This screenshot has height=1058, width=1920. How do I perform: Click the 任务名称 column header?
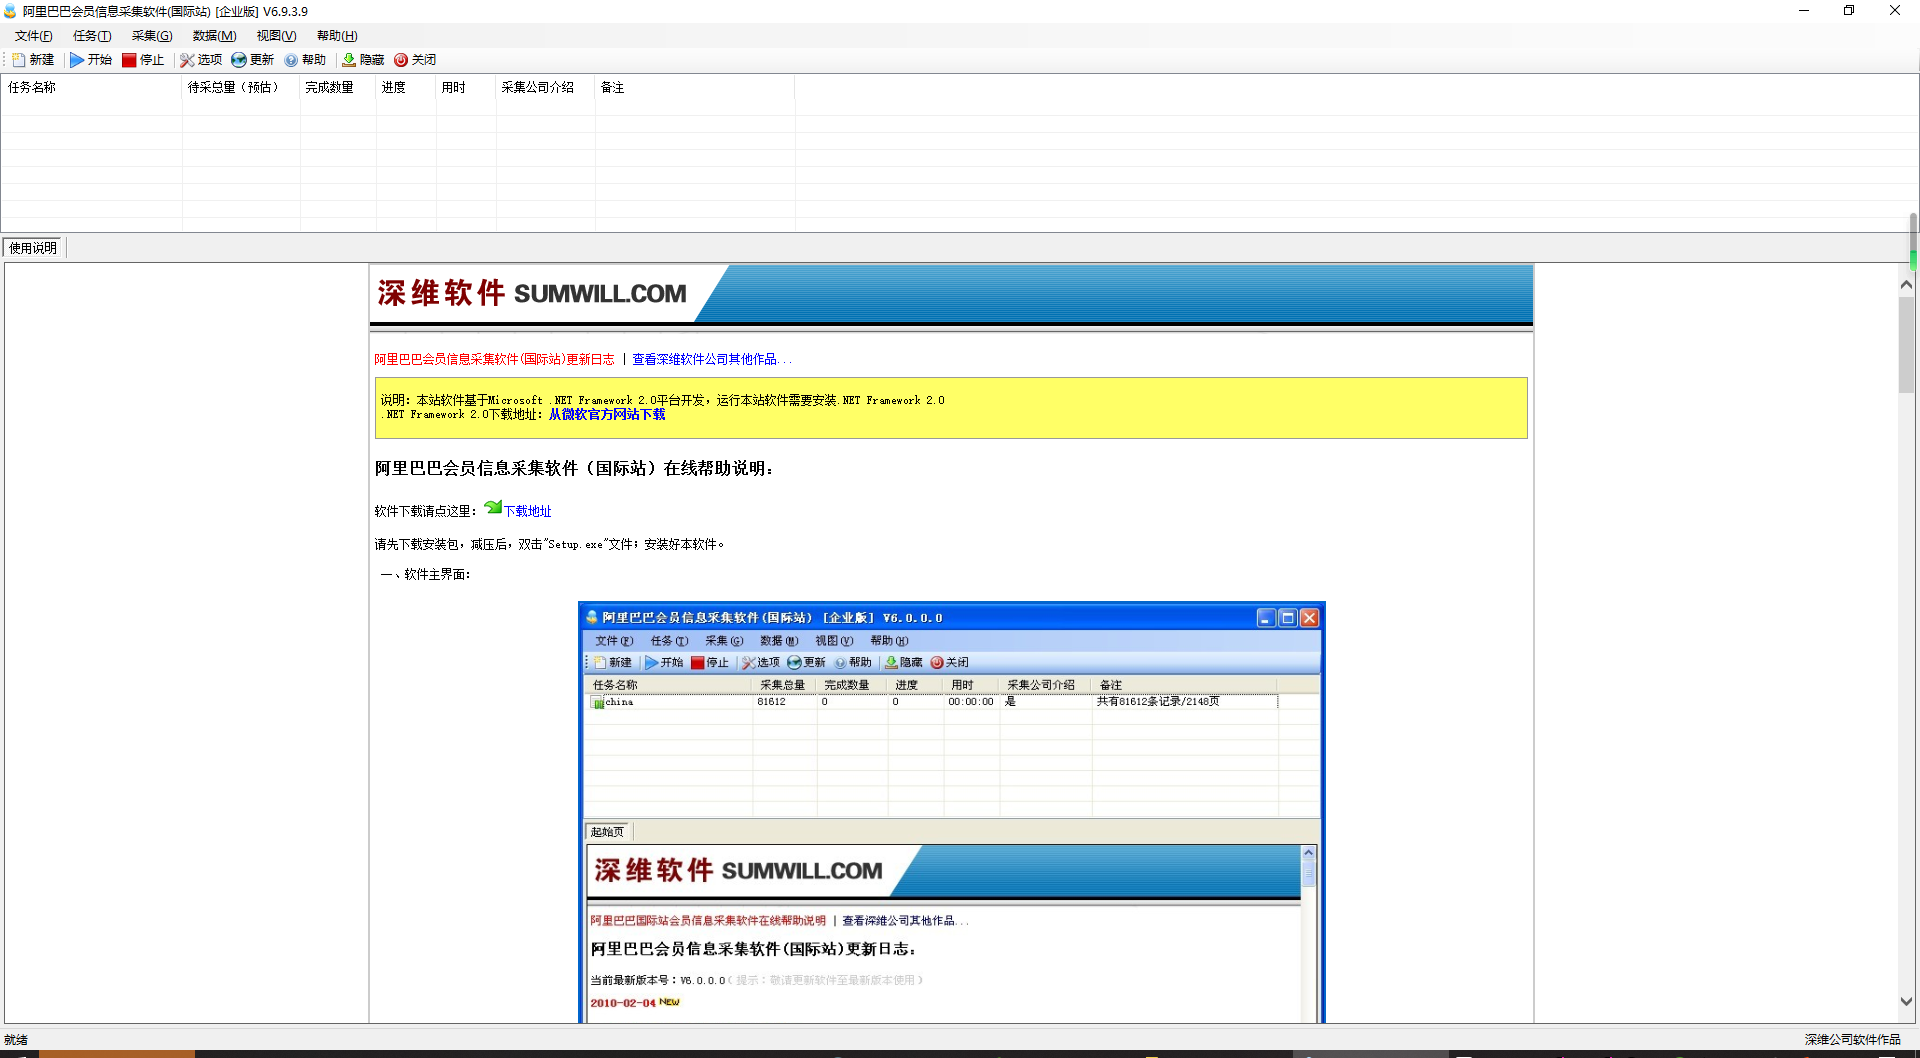(92, 87)
